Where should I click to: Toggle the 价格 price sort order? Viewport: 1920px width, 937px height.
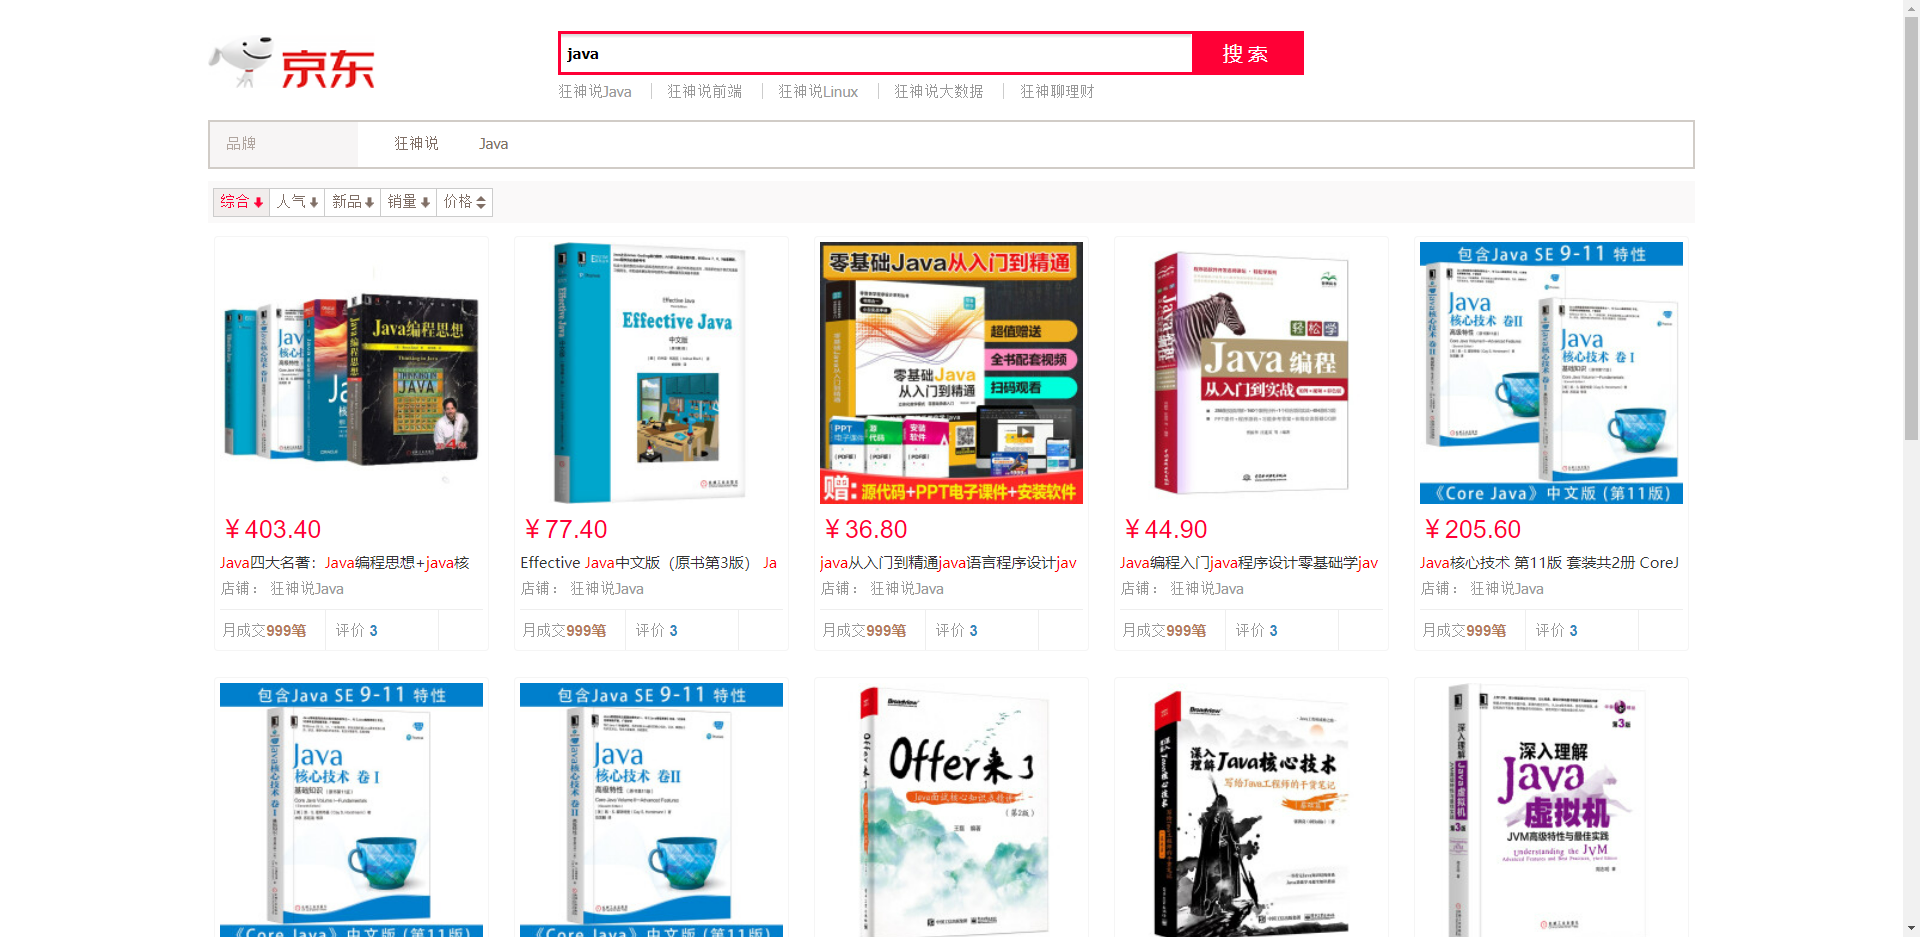coord(464,202)
